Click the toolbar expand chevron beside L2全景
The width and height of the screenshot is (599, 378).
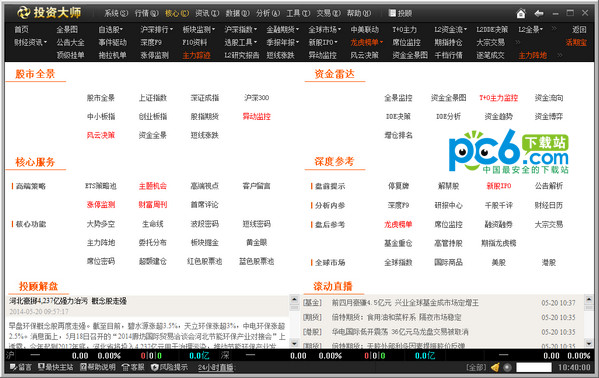[554, 29]
